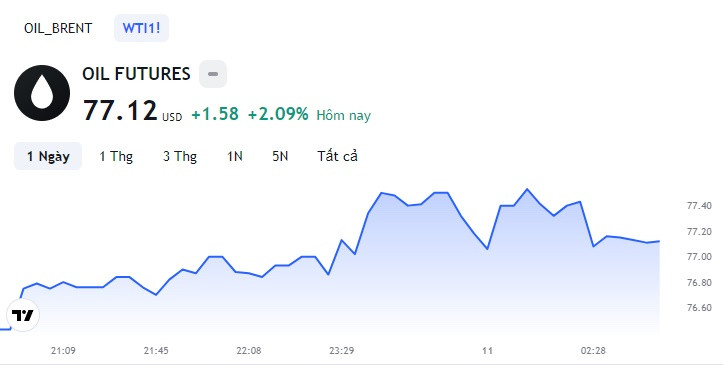
Task: Click the +2.09% change percentage
Action: pyautogui.click(x=278, y=114)
